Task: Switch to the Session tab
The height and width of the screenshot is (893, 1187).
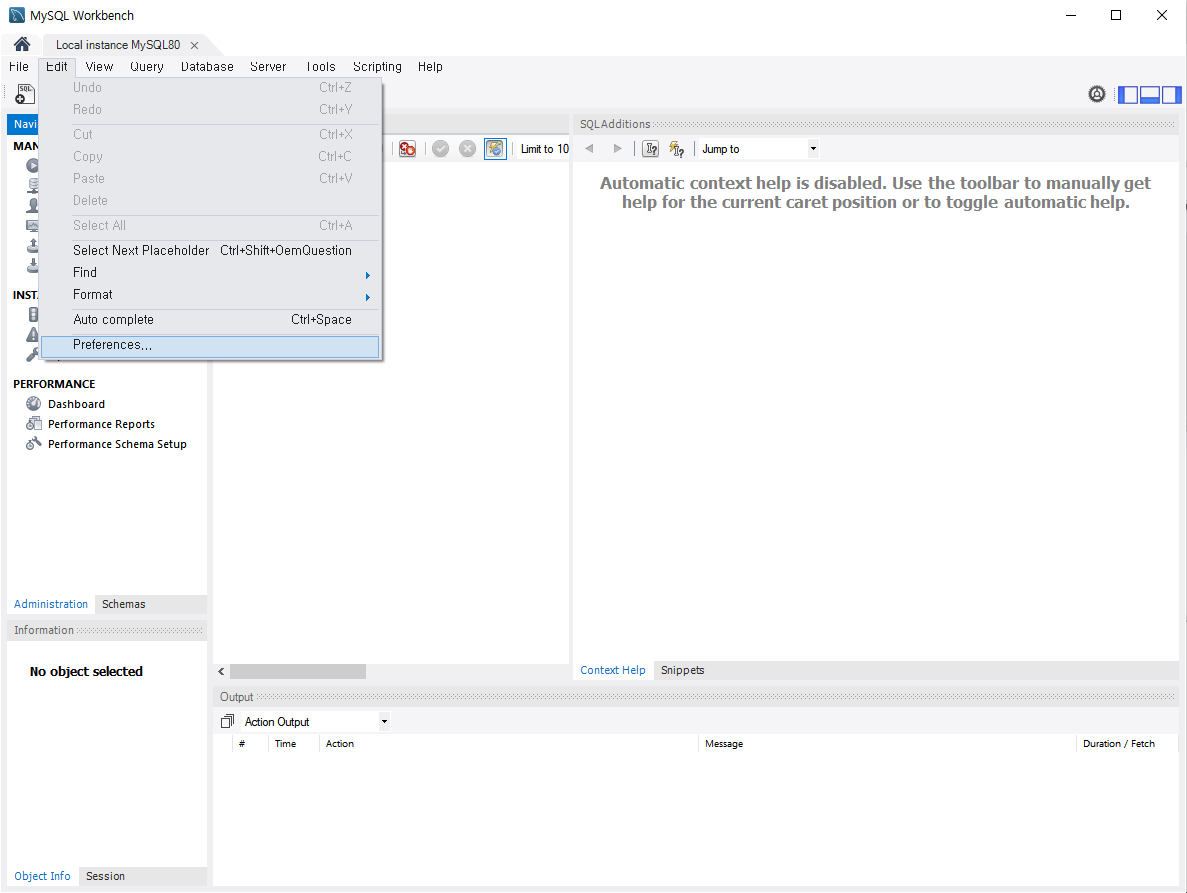Action: tap(105, 876)
